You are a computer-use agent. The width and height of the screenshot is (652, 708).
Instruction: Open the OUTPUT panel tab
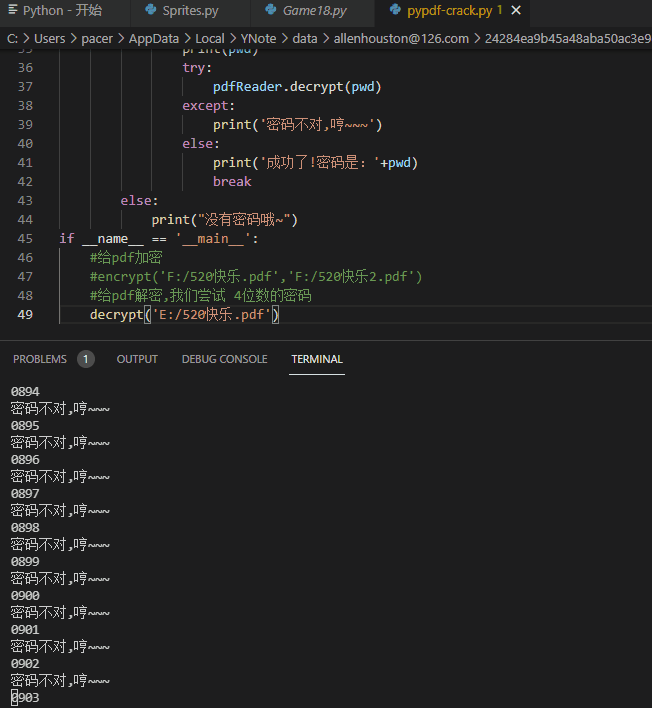click(x=137, y=359)
